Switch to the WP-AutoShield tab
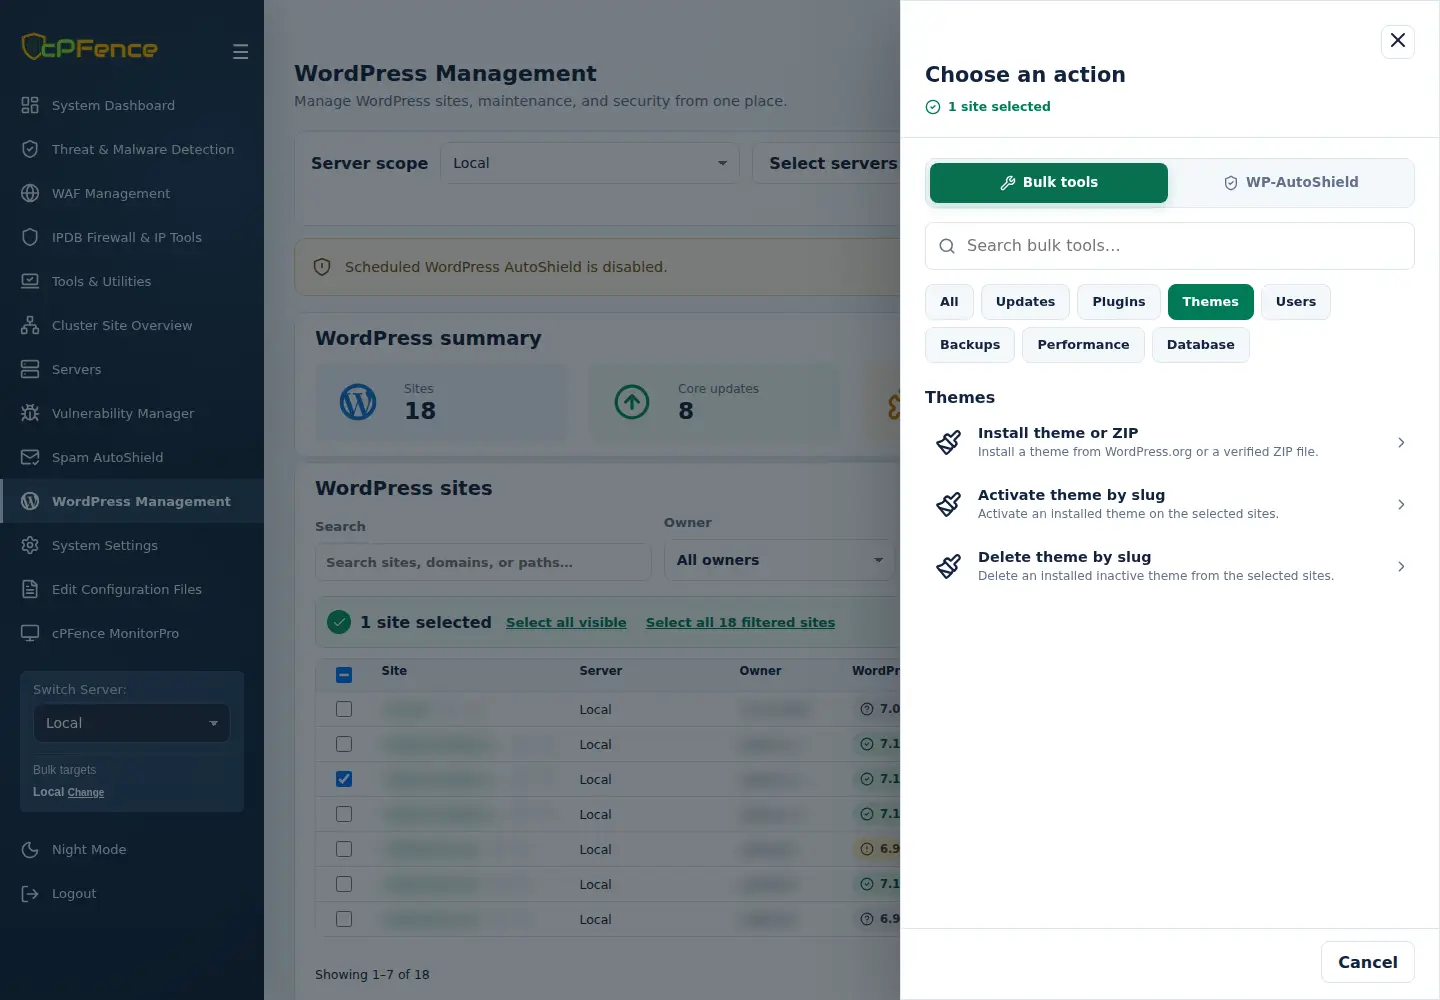 point(1291,182)
